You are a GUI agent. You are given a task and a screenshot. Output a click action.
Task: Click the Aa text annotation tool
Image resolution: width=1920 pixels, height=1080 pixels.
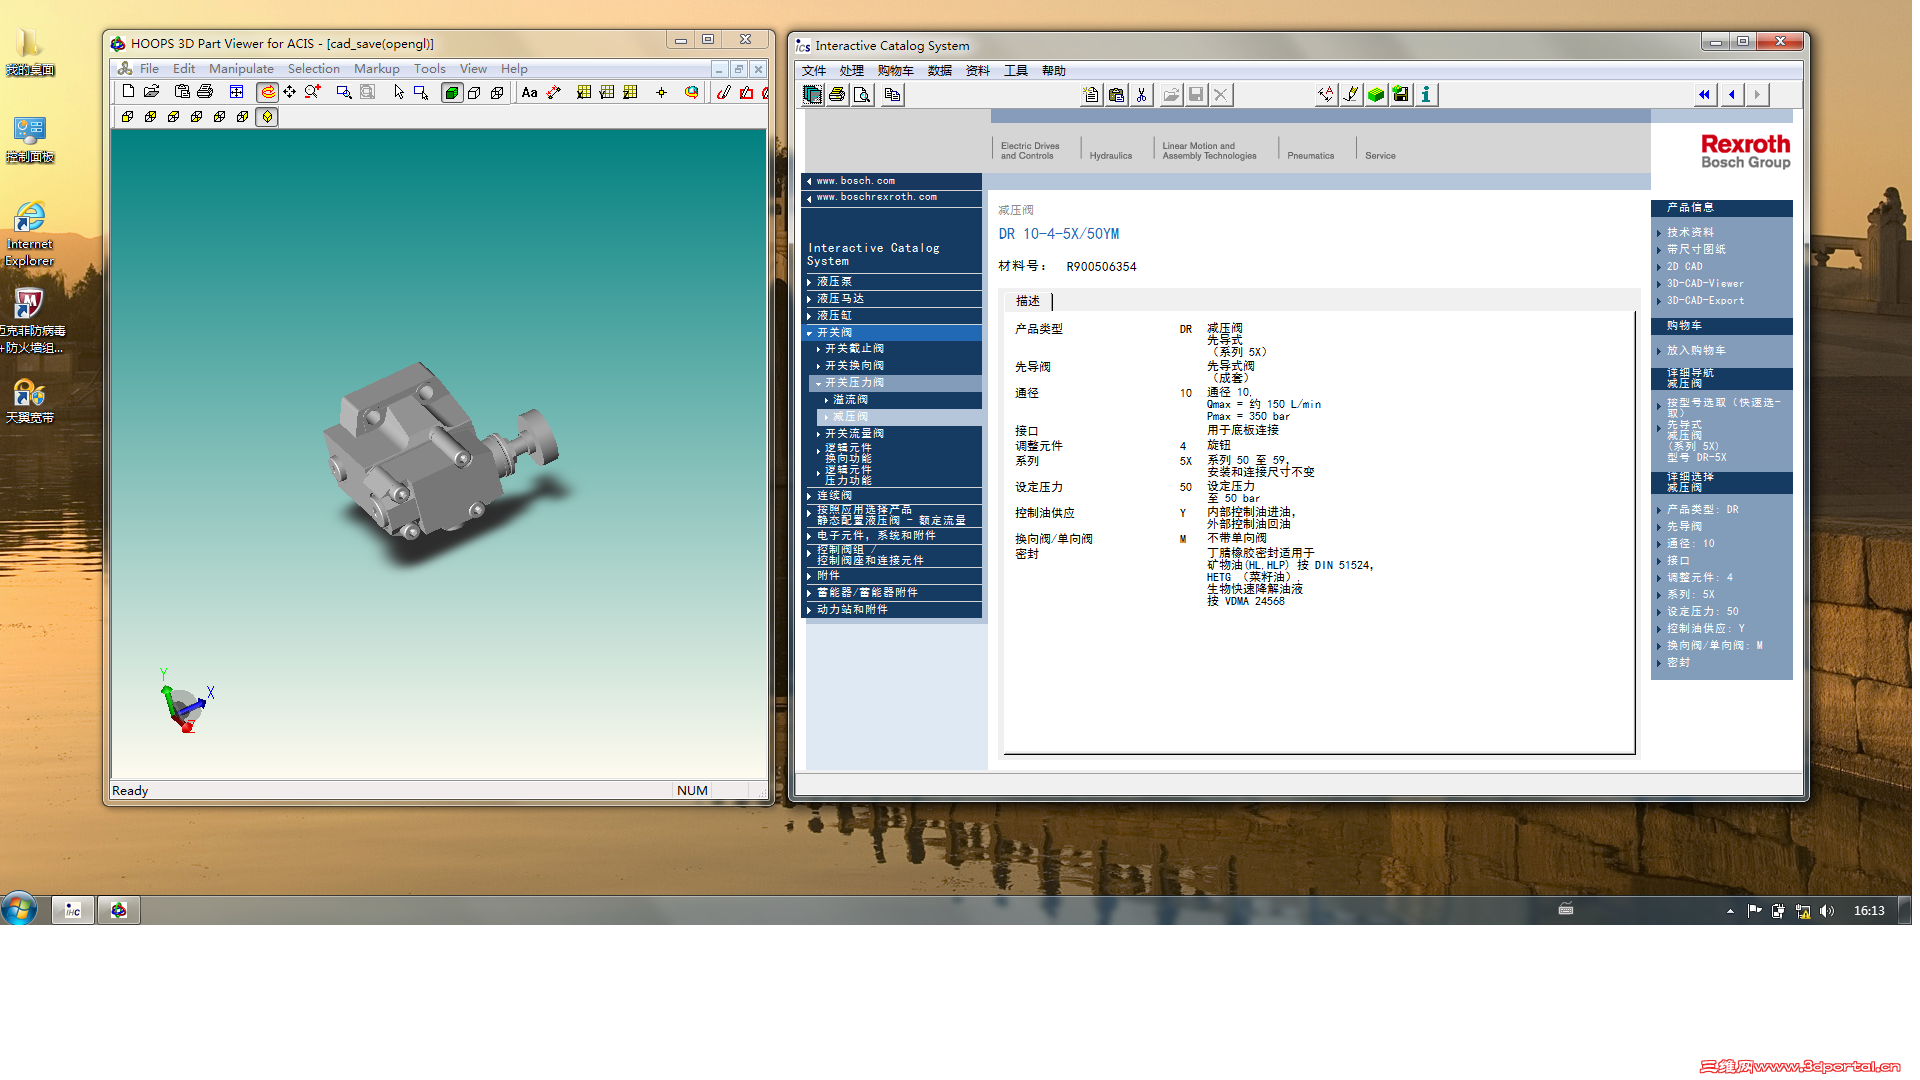[x=530, y=92]
